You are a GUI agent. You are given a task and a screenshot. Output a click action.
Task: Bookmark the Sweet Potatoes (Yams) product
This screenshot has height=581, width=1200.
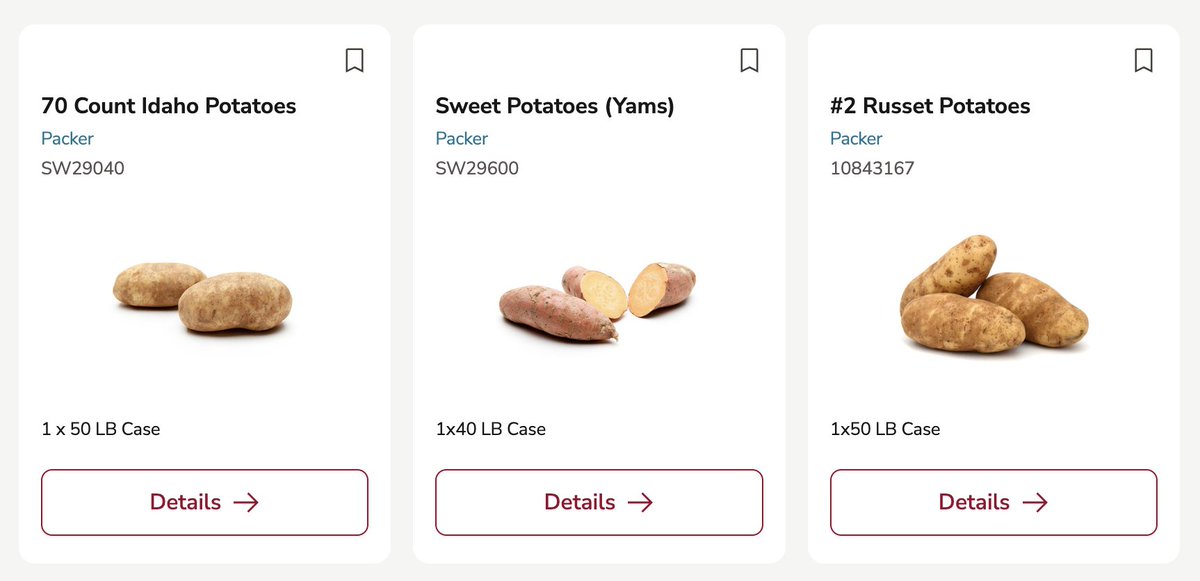[x=749, y=61]
